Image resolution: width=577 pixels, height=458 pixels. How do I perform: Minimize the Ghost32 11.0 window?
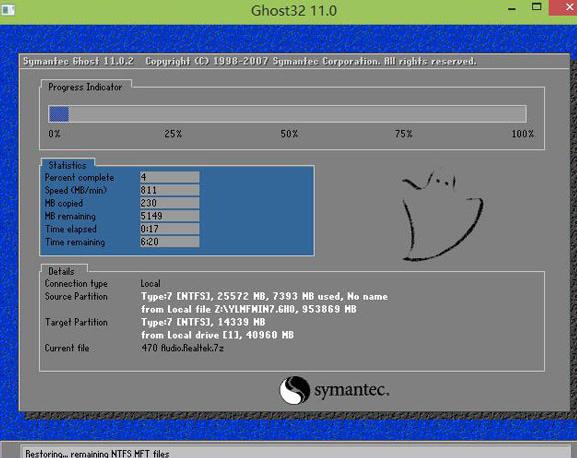click(x=512, y=9)
